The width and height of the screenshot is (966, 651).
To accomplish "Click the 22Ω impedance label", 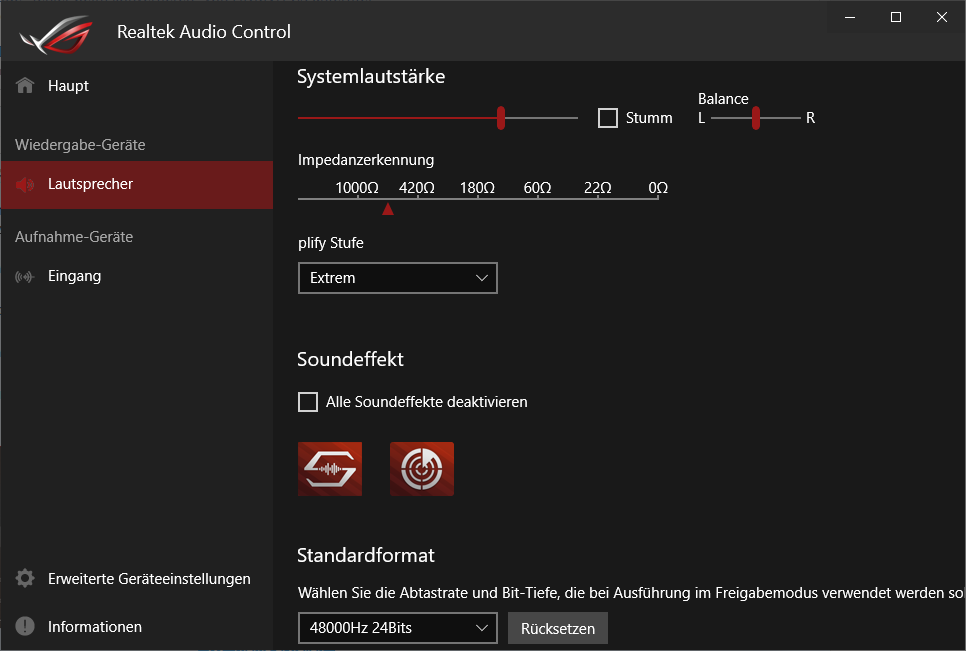I will tap(598, 188).
